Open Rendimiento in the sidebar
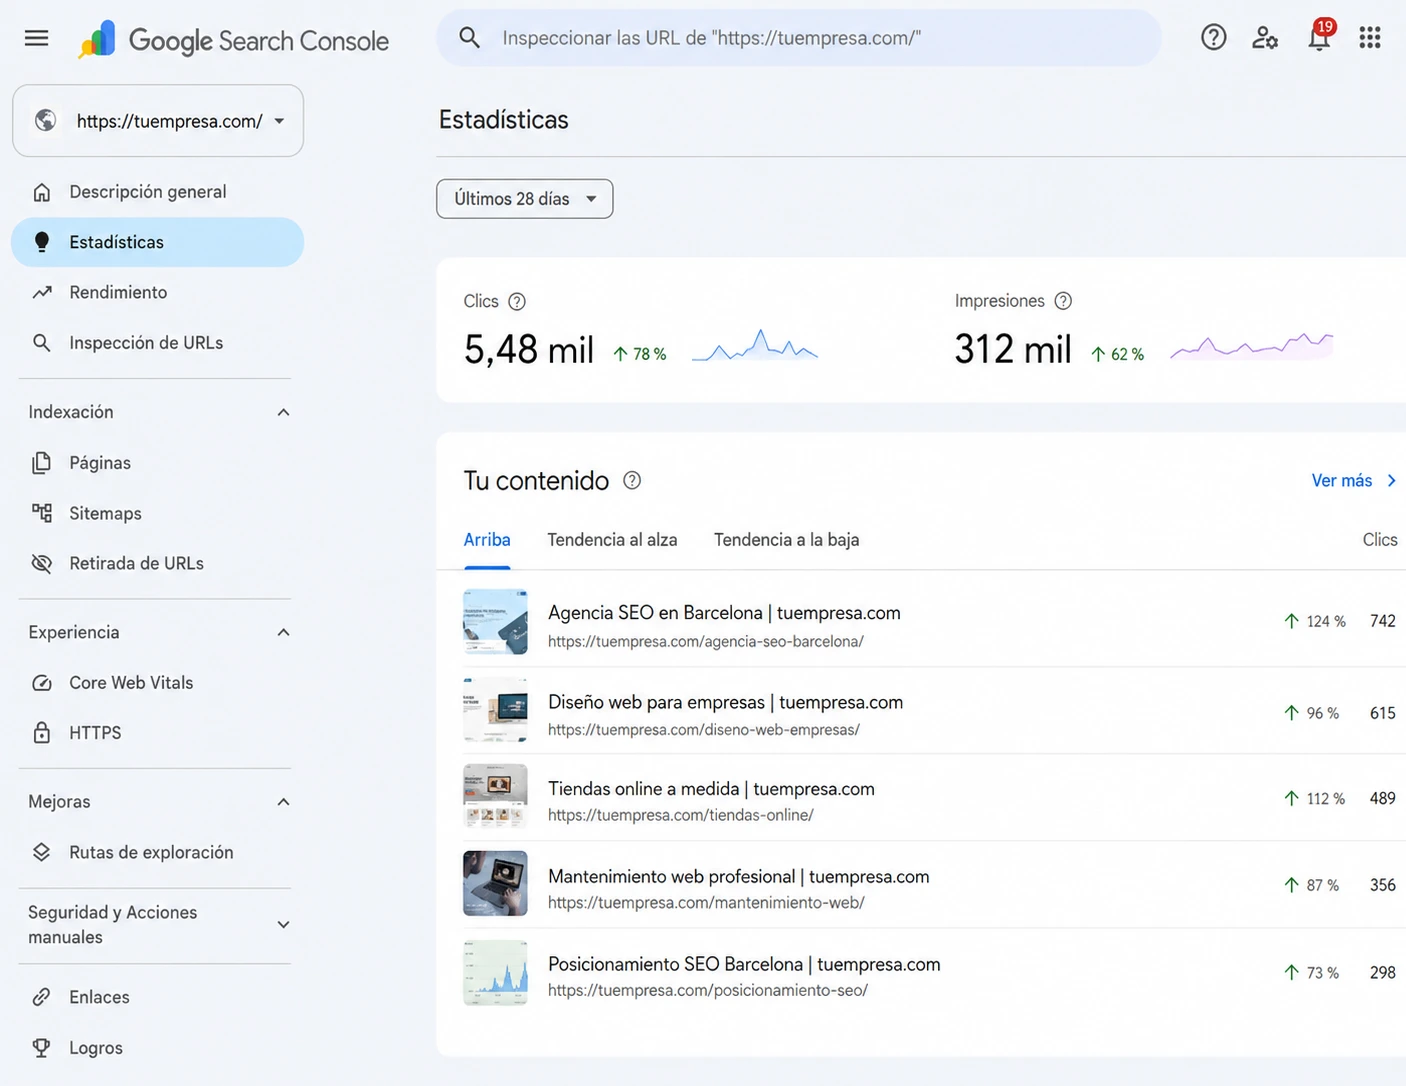Image resolution: width=1406 pixels, height=1086 pixels. pyautogui.click(x=157, y=292)
